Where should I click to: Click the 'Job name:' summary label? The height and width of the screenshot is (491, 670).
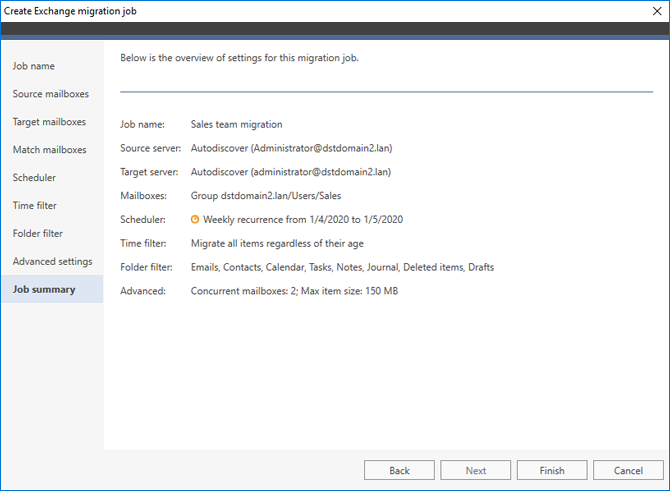coord(142,124)
